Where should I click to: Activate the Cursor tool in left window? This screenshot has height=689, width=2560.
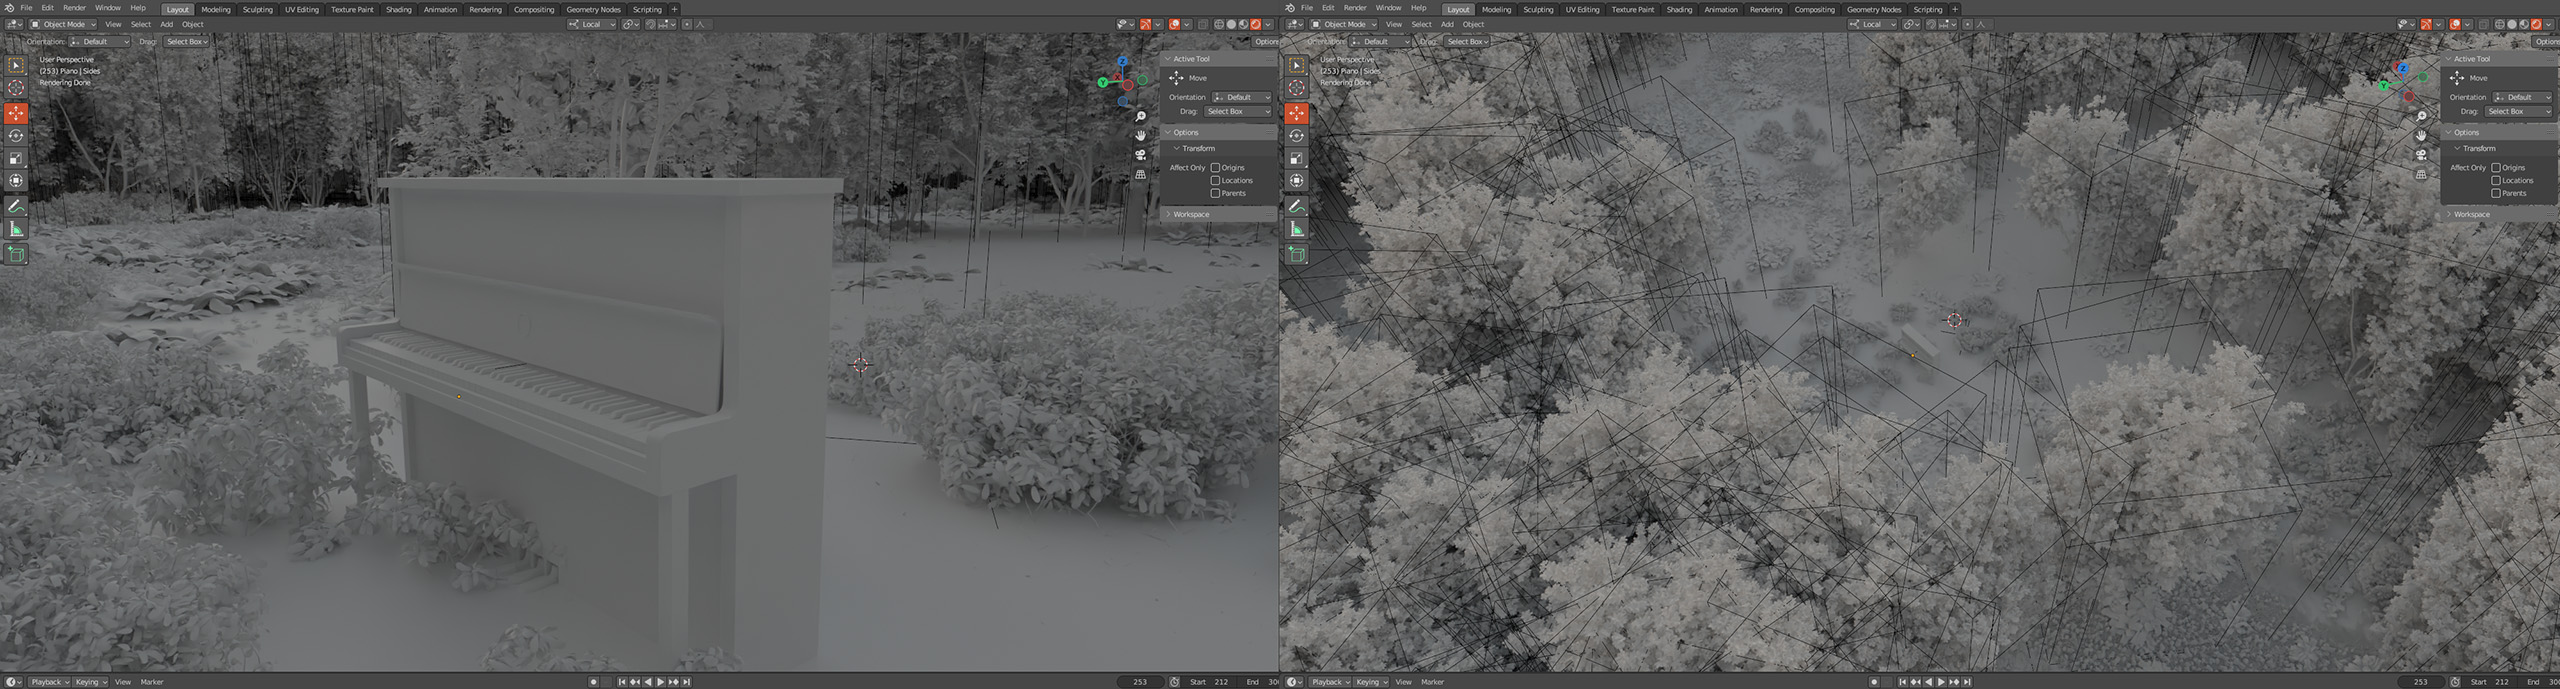(16, 88)
